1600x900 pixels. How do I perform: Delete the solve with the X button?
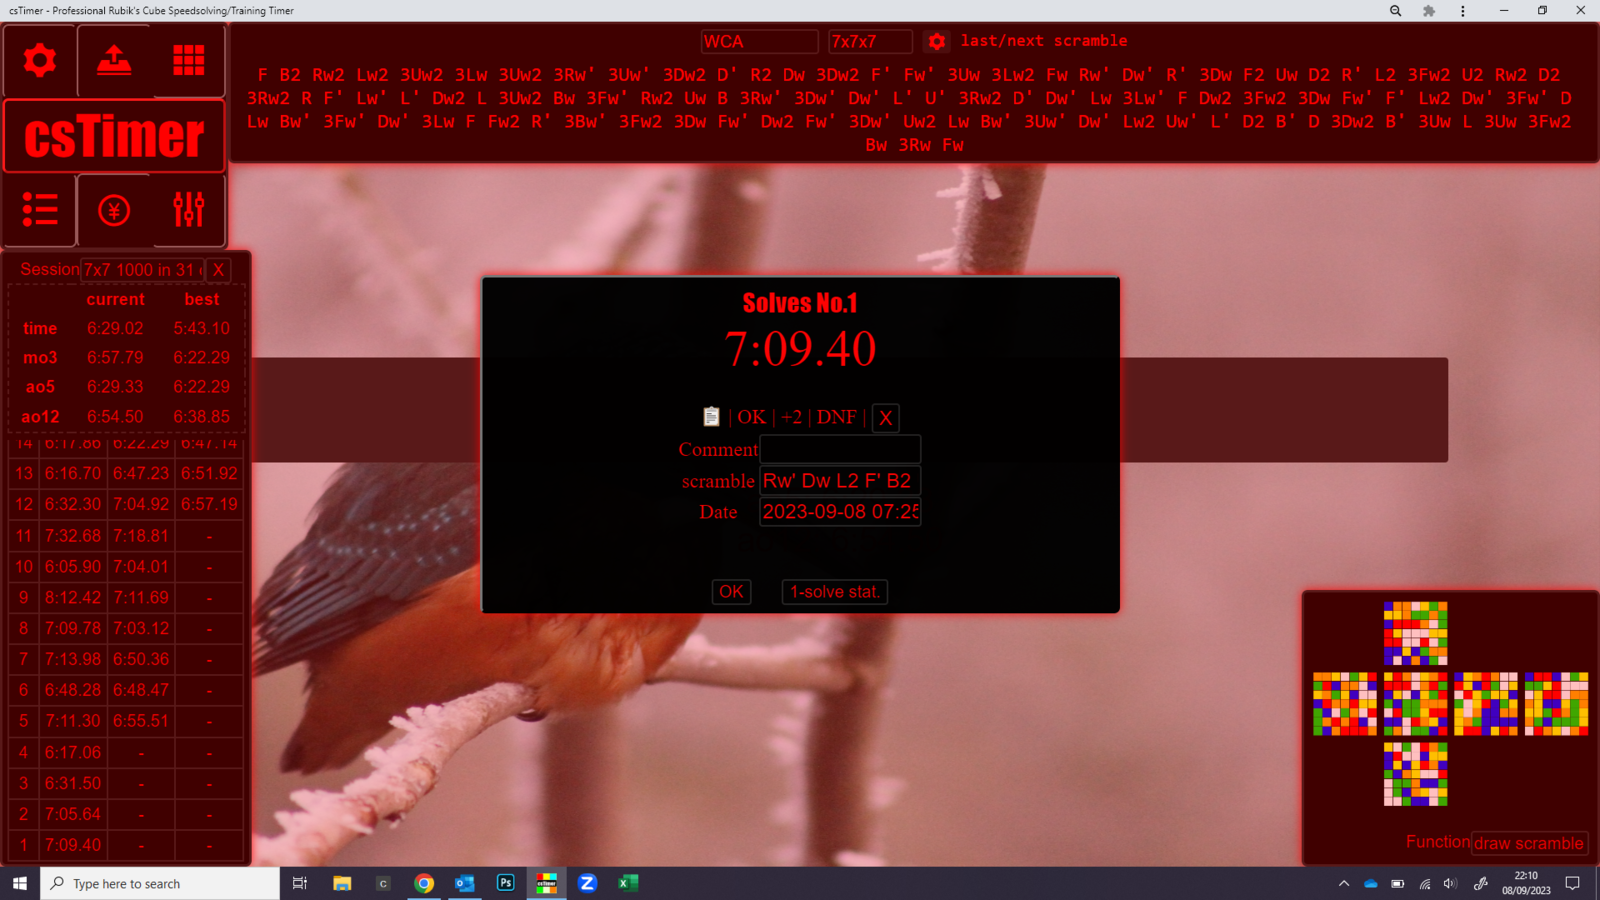click(x=885, y=418)
